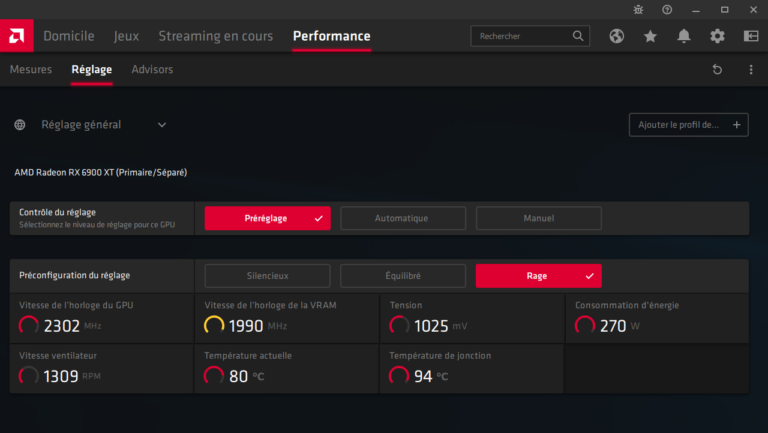Click the AMD logo icon
The height and width of the screenshot is (433, 768).
pos(17,36)
